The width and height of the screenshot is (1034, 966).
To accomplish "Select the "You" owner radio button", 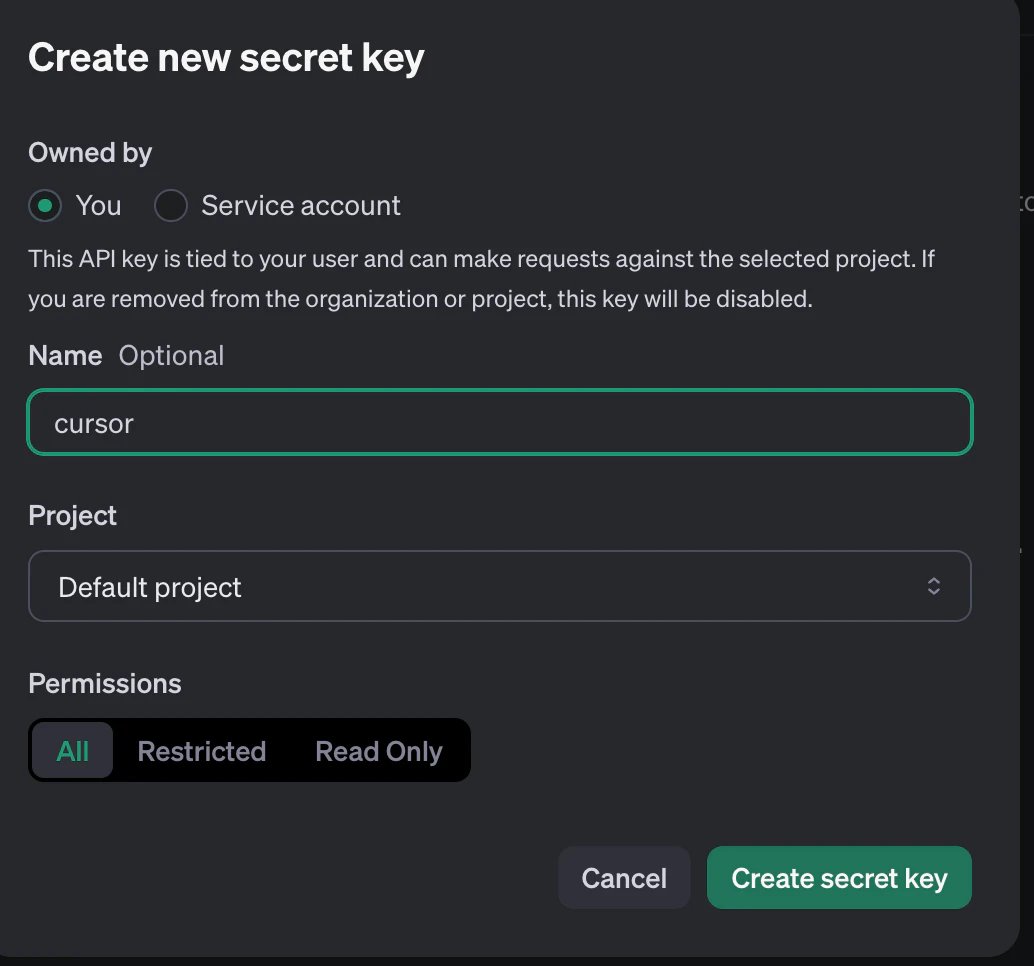I will [45, 206].
